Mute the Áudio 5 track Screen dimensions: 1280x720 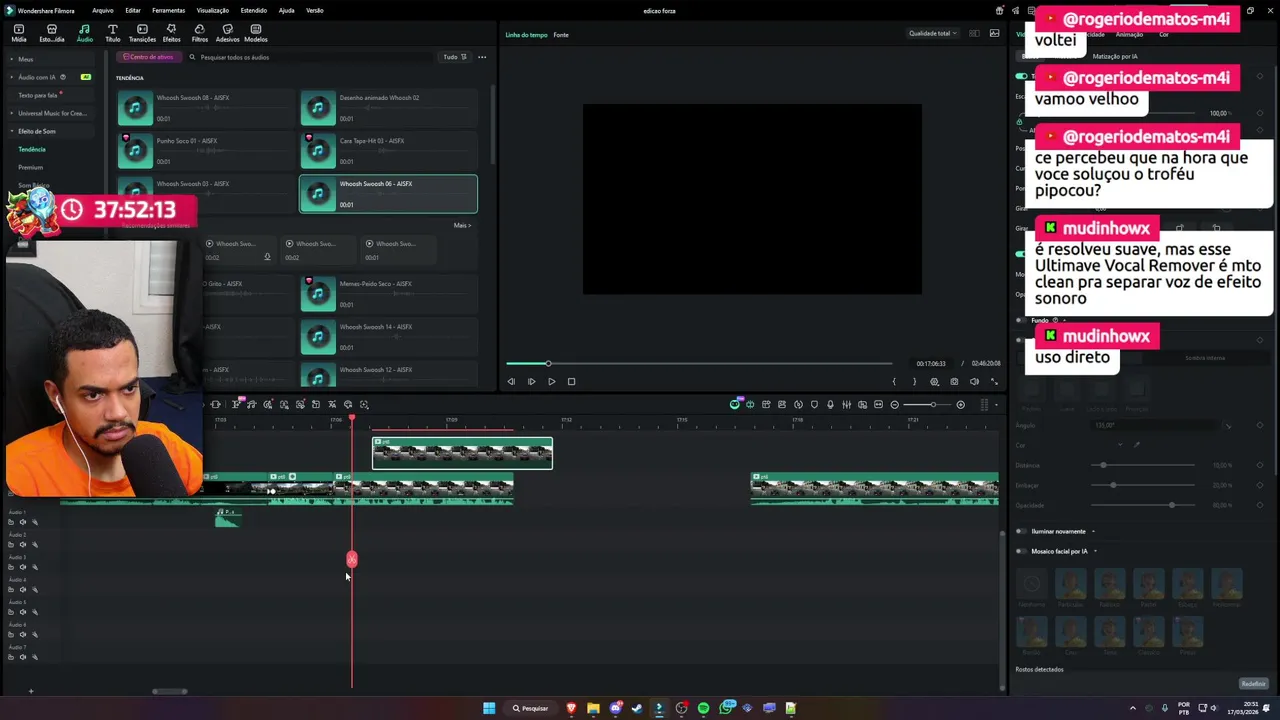pos(23,612)
